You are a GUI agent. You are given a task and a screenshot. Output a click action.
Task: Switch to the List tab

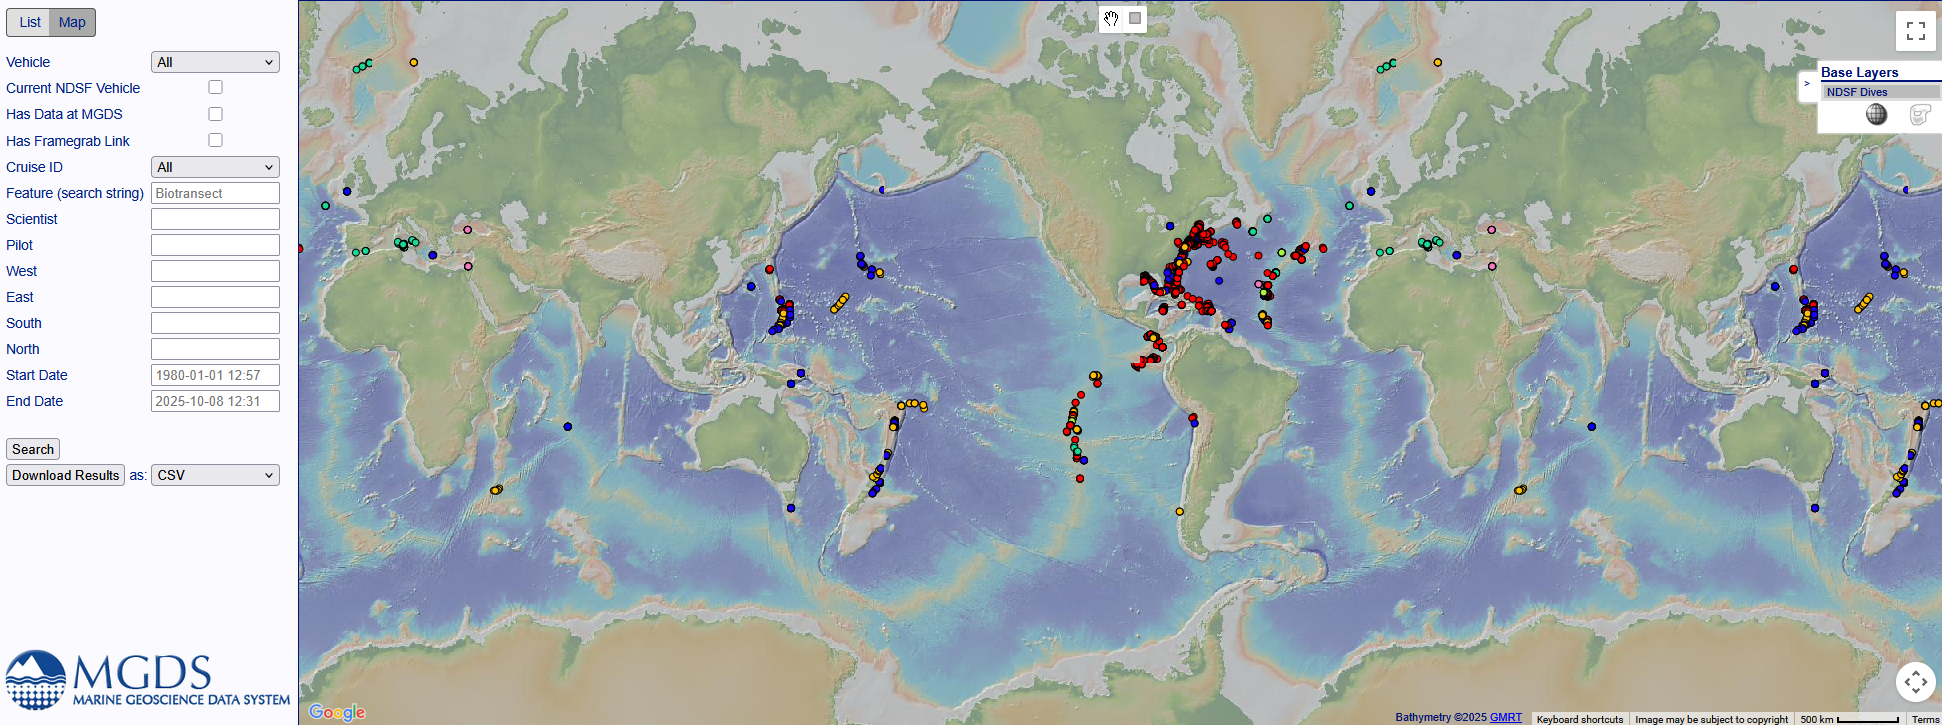click(x=30, y=22)
